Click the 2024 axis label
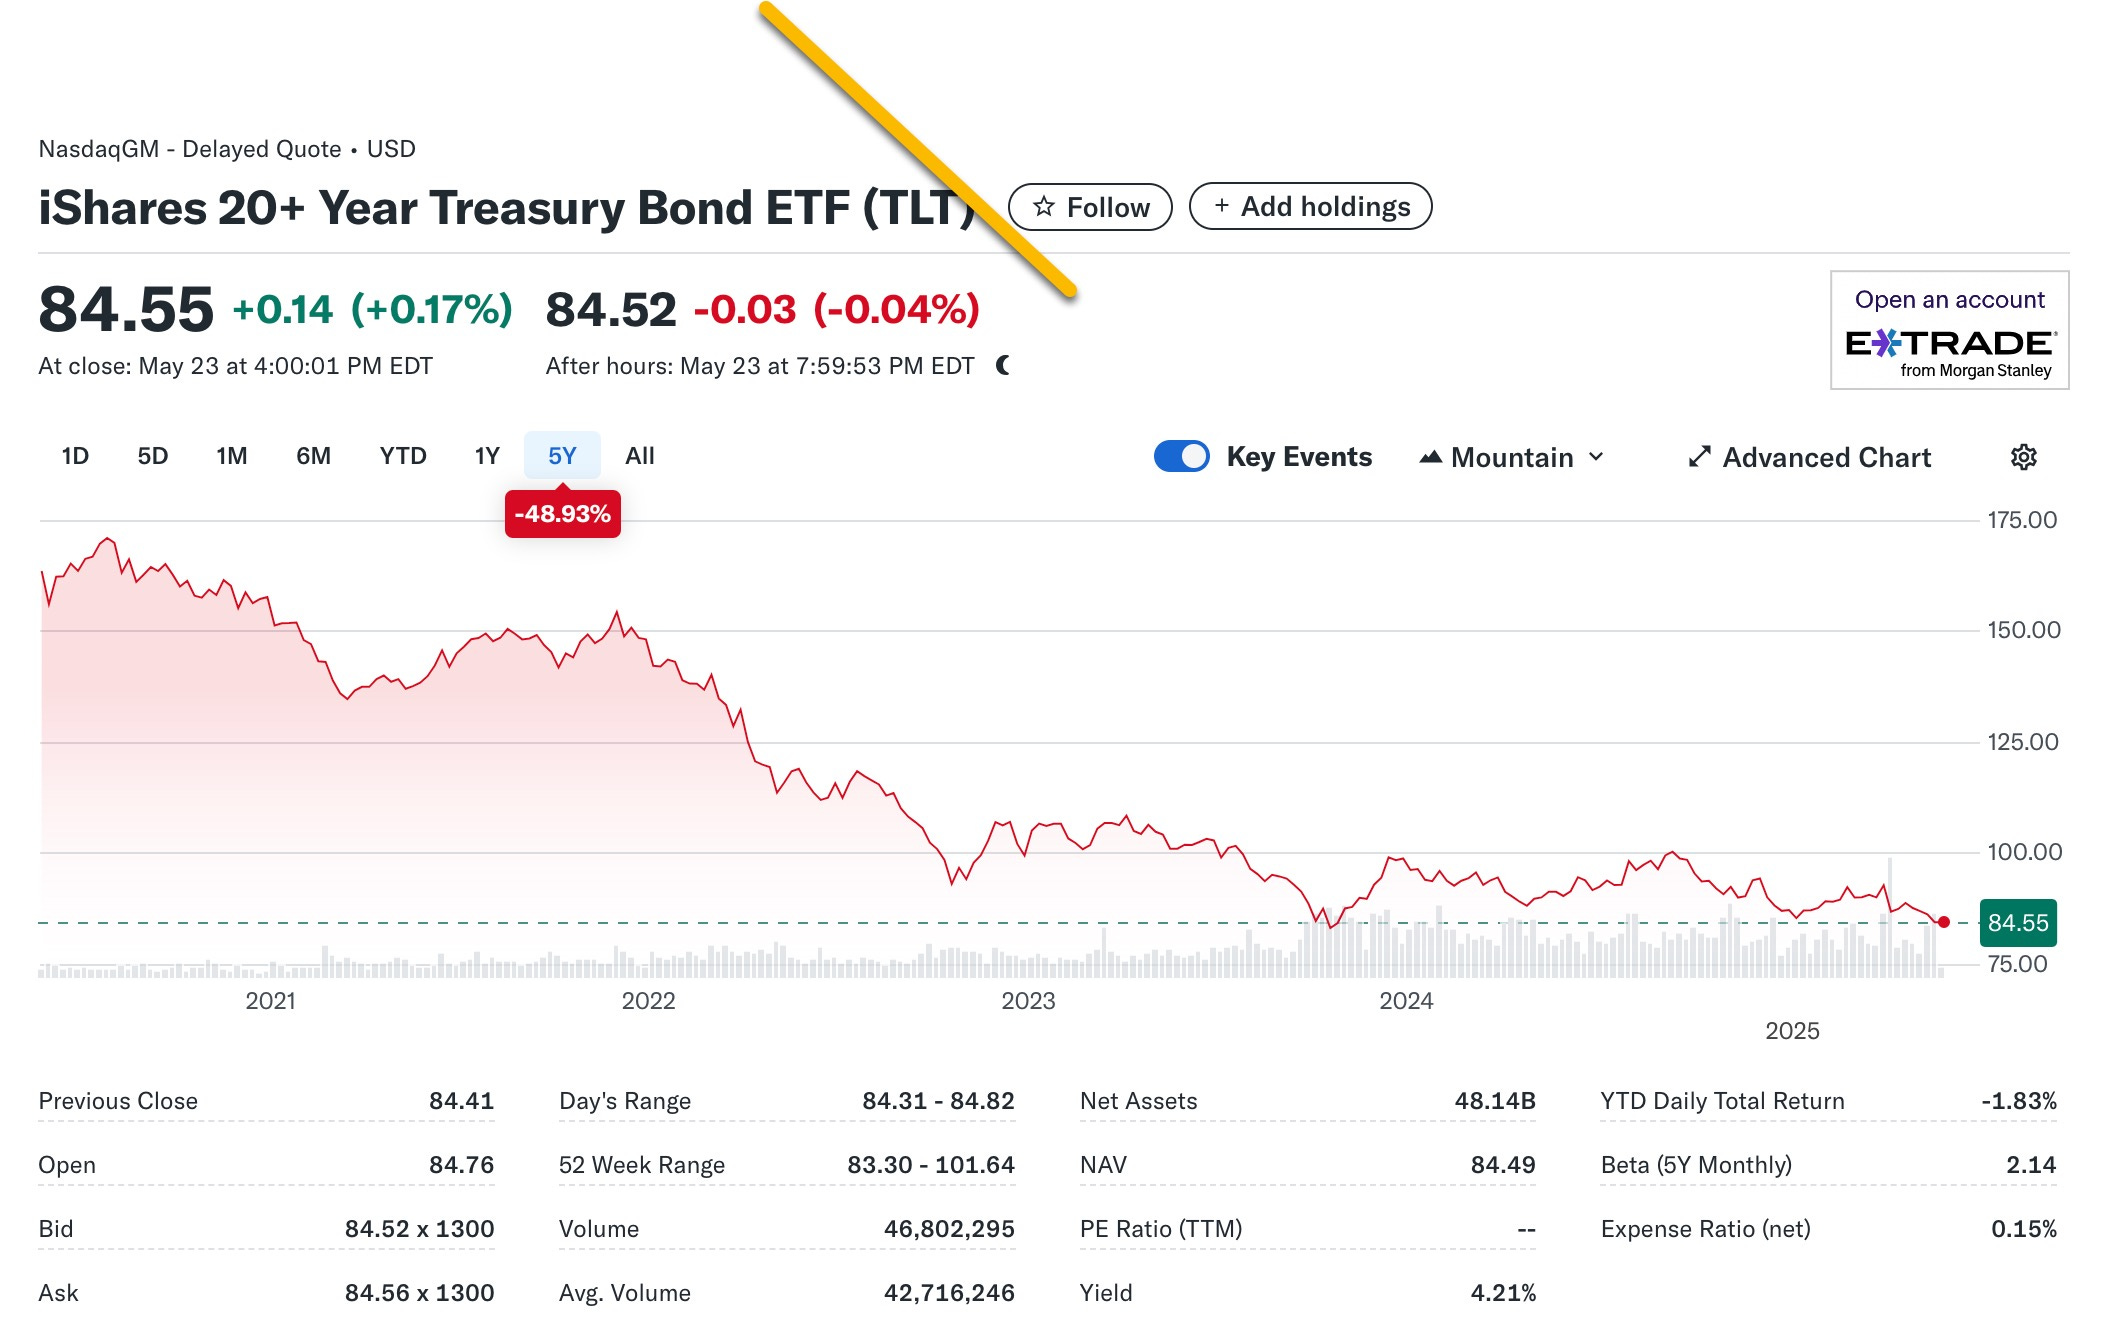This screenshot has height=1336, width=2116. (x=1406, y=1001)
